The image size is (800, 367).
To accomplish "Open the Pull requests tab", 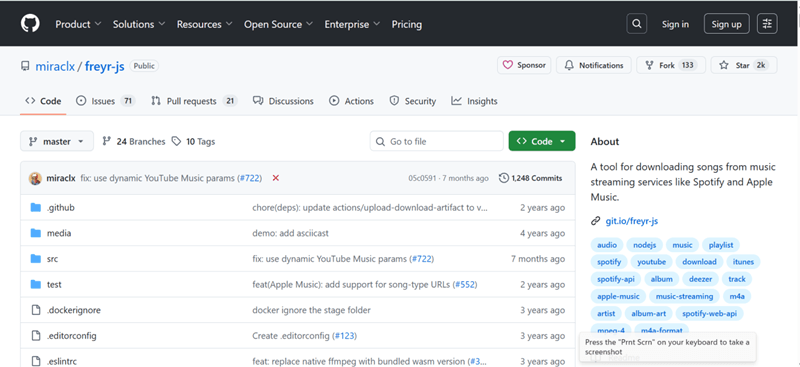I will point(194,101).
